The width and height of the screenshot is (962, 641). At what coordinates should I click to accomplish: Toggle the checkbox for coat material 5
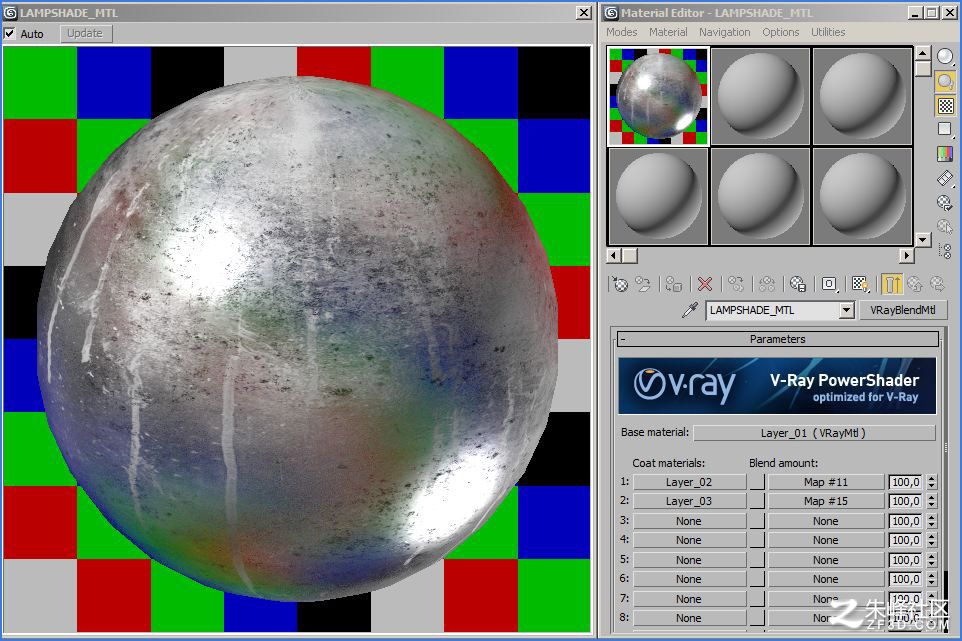[x=758, y=559]
